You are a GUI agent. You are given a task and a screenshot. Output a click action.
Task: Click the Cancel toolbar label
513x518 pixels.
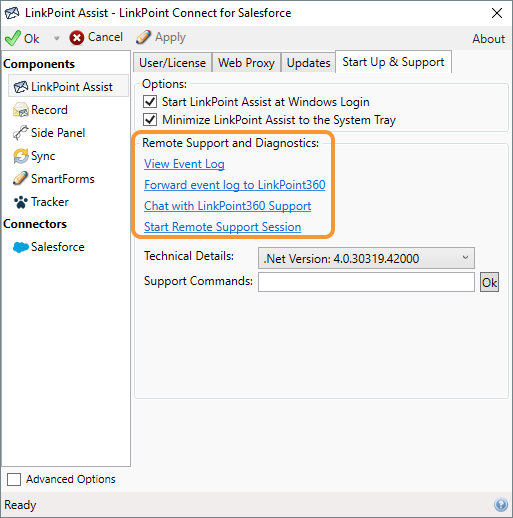105,37
